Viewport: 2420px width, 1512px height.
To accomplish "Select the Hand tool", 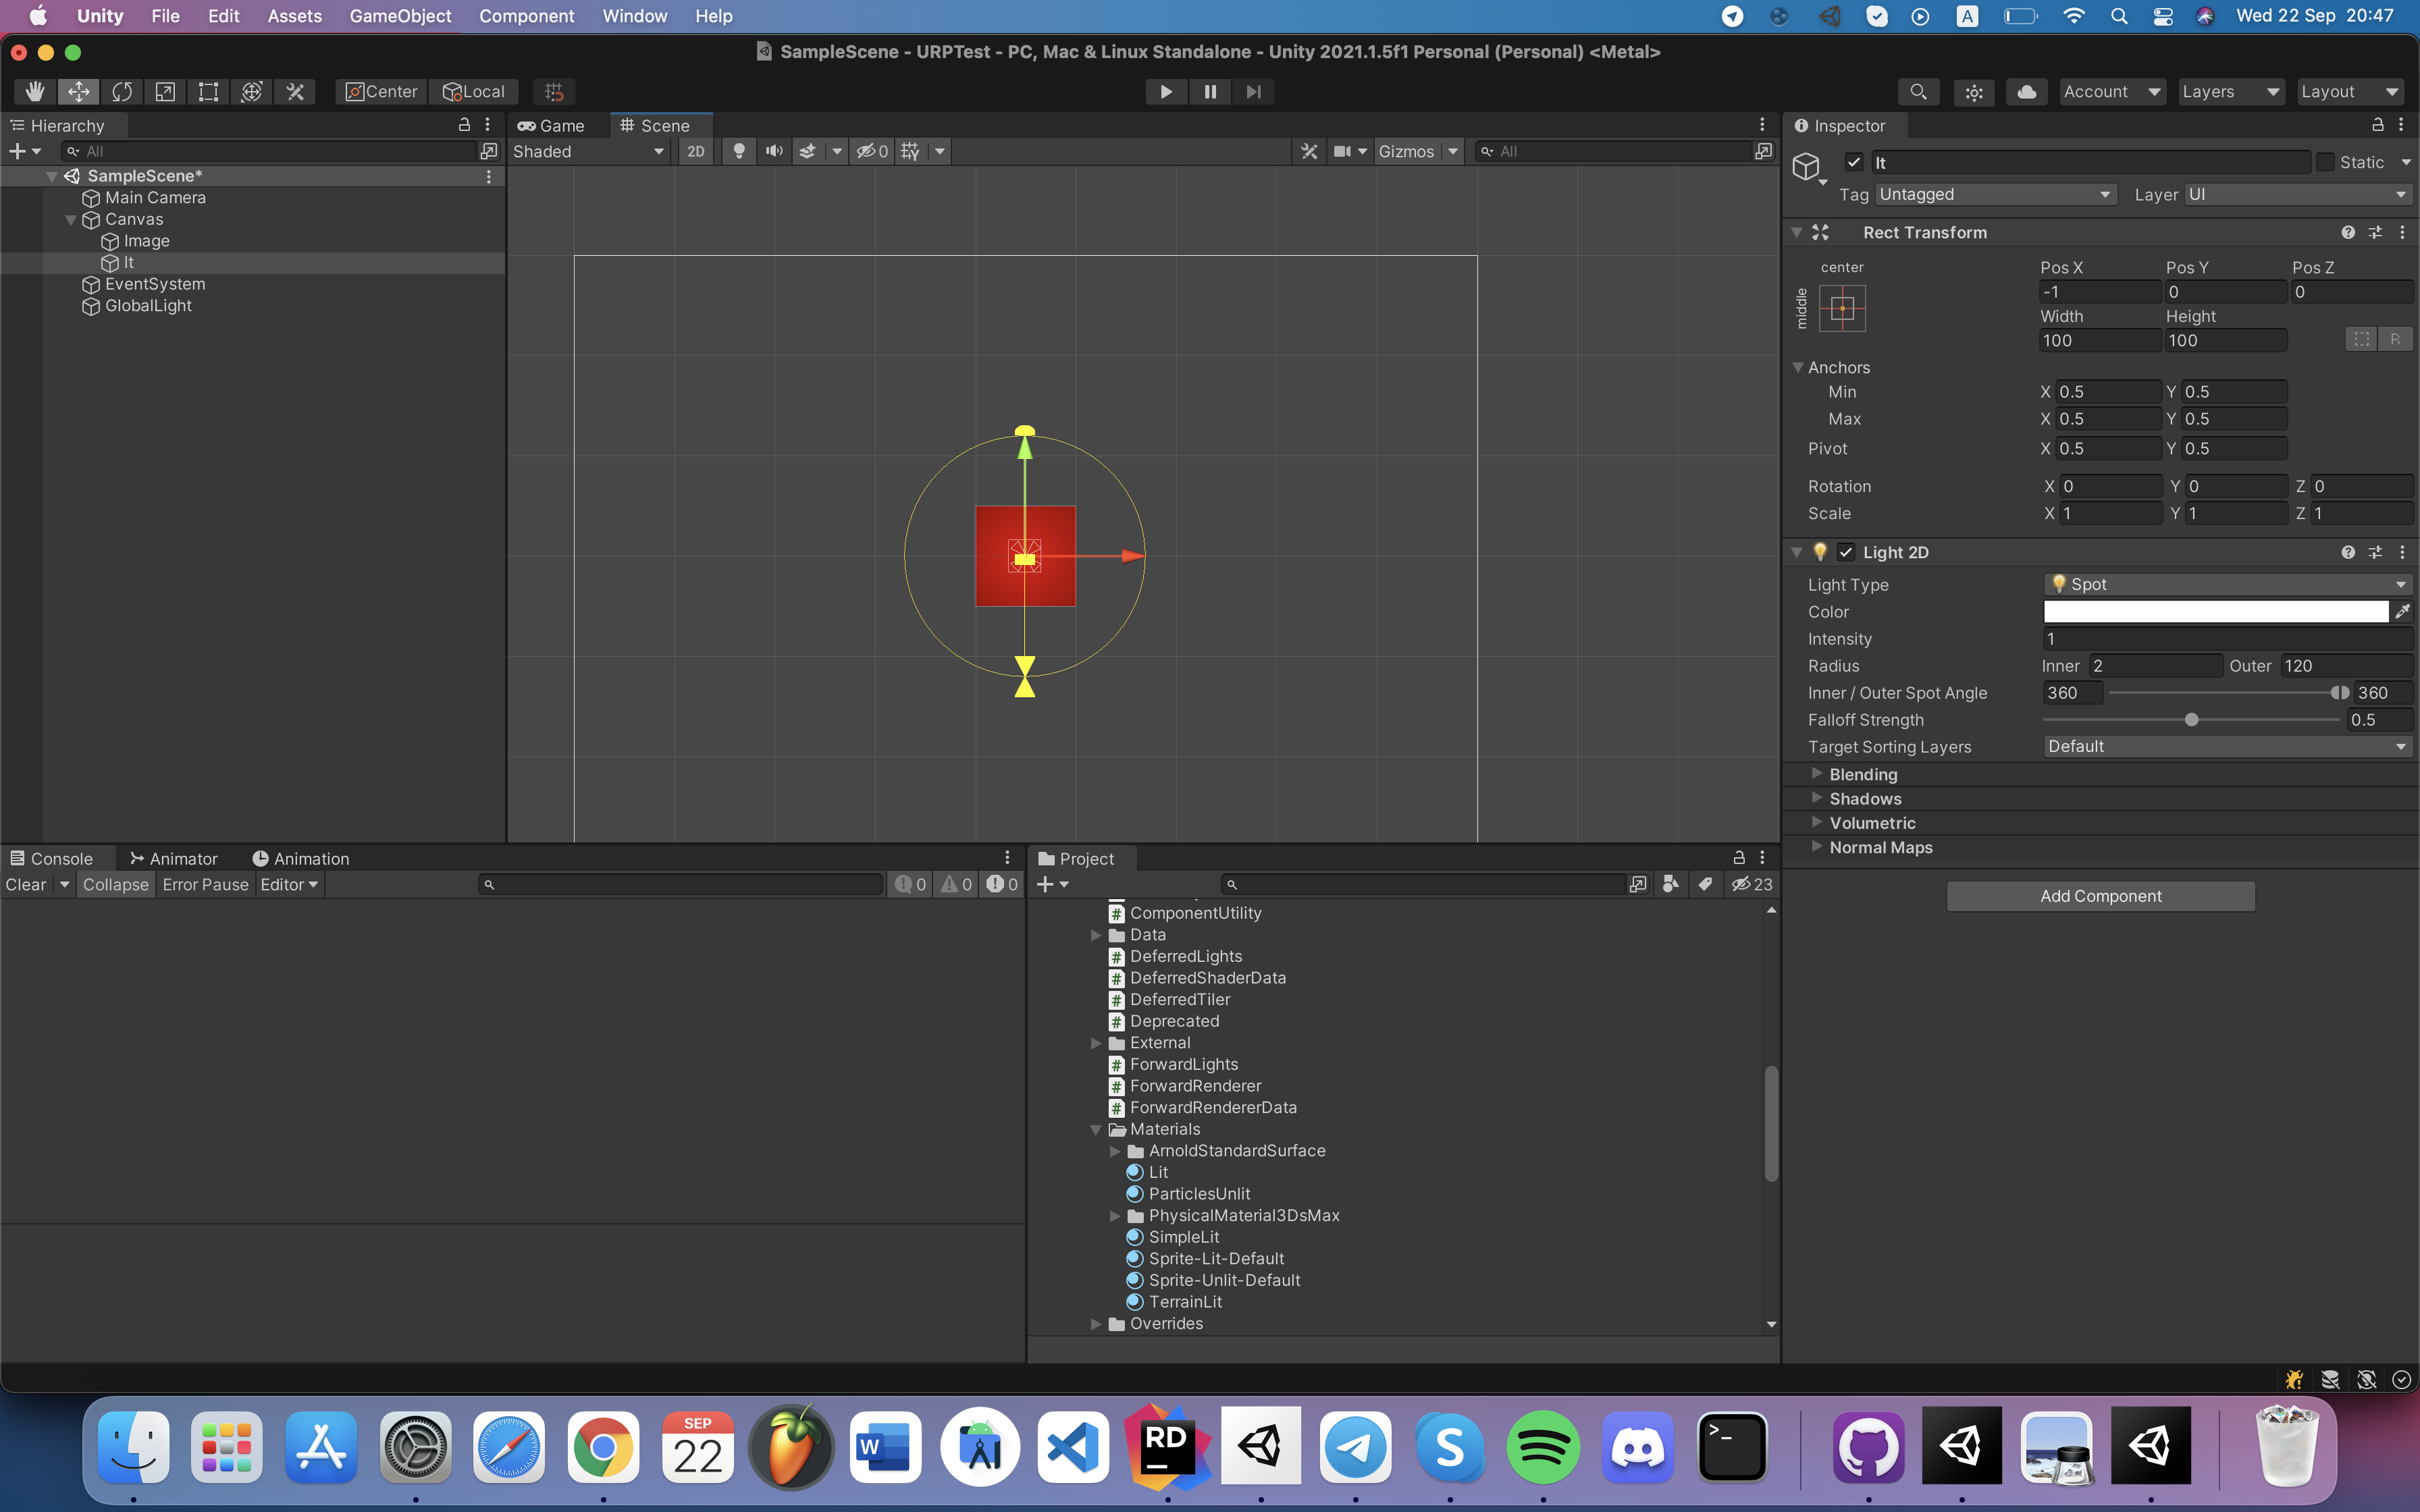I will click(x=35, y=92).
